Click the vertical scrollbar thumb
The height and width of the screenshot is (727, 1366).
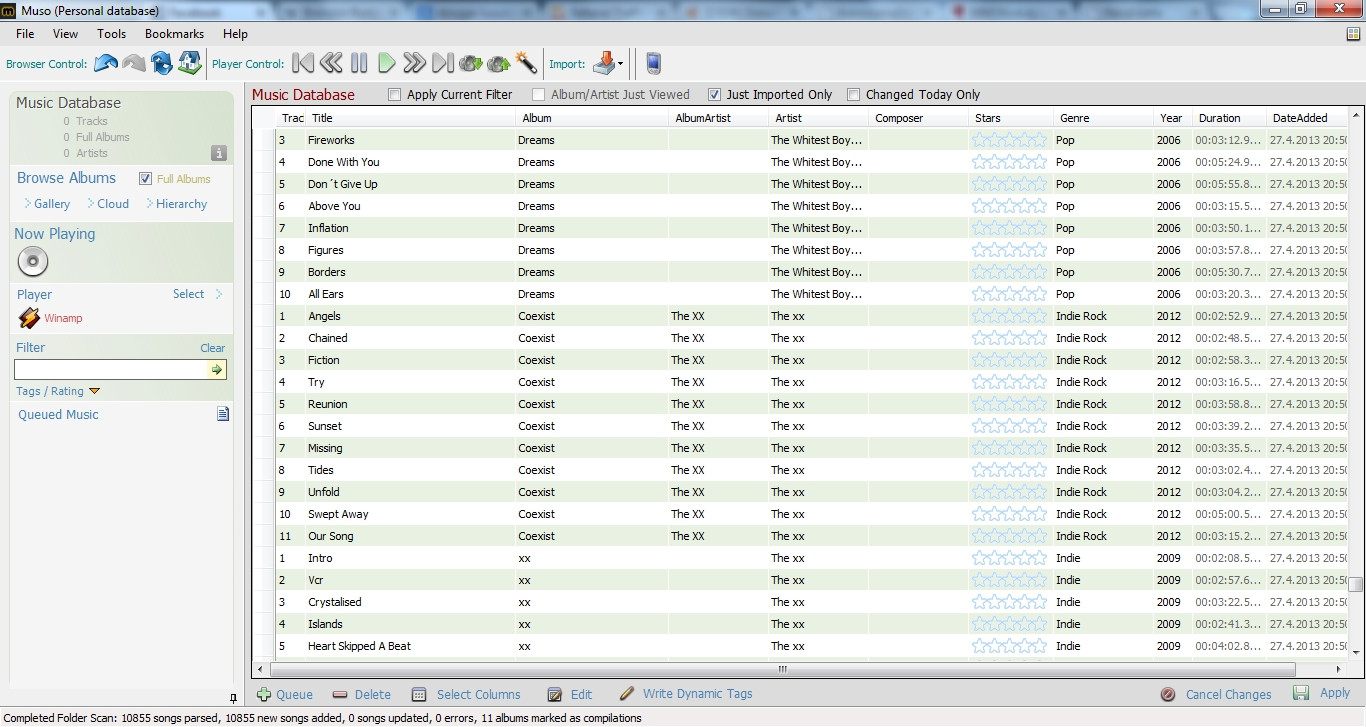1355,585
